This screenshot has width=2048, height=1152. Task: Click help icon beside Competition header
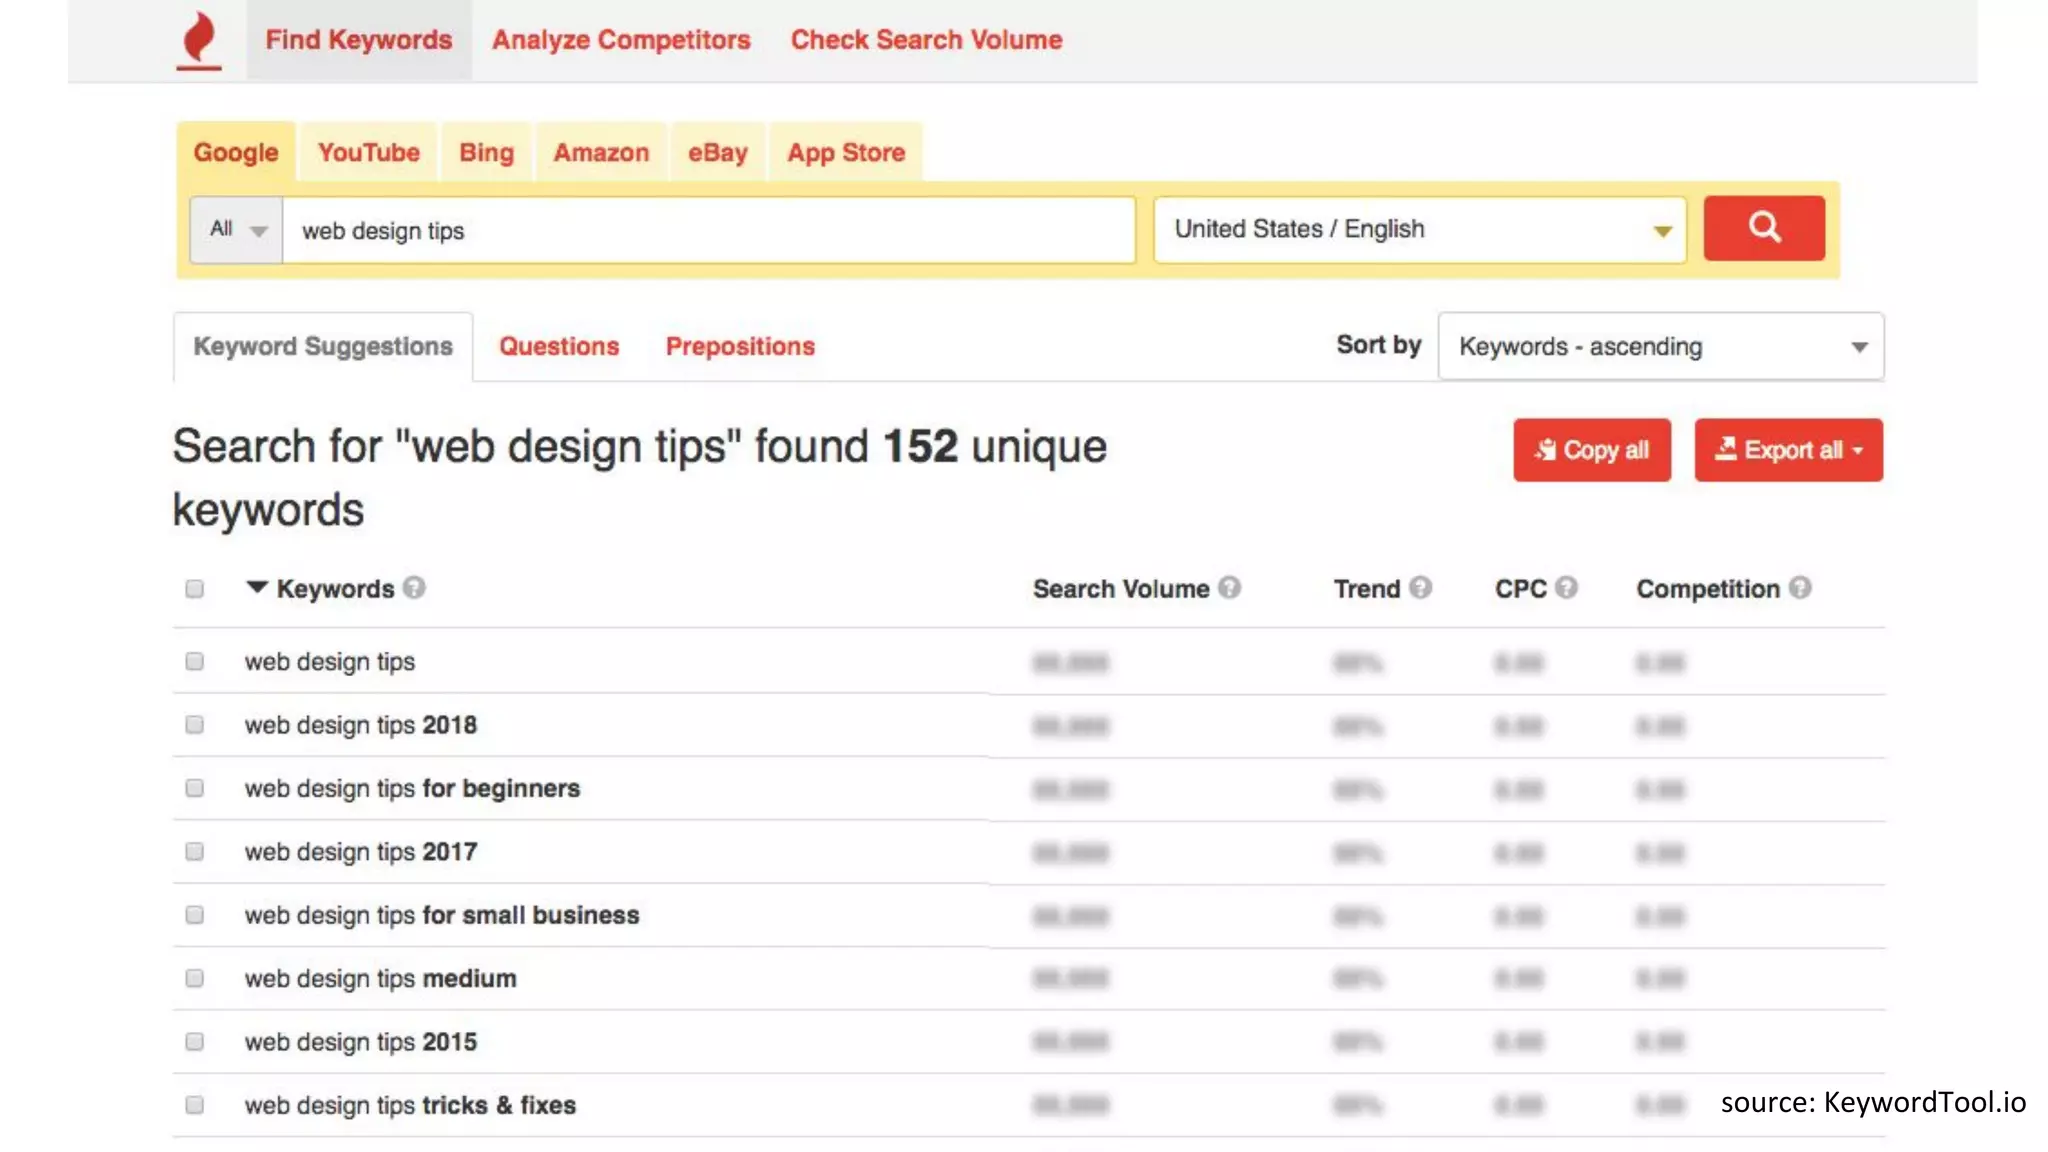click(x=1800, y=588)
